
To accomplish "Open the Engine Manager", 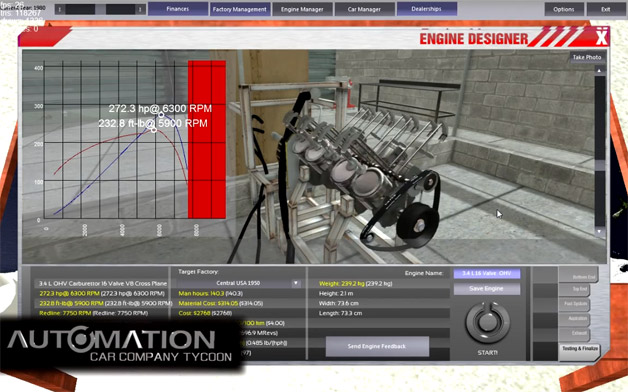I will (302, 9).
